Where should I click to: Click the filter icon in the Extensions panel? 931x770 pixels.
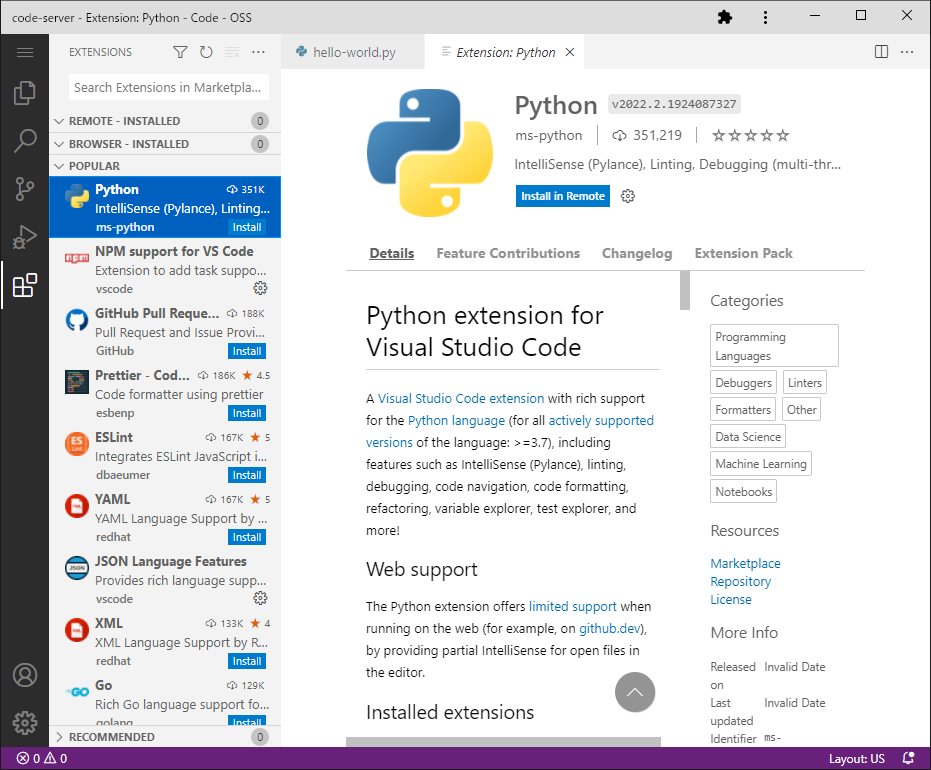(180, 52)
